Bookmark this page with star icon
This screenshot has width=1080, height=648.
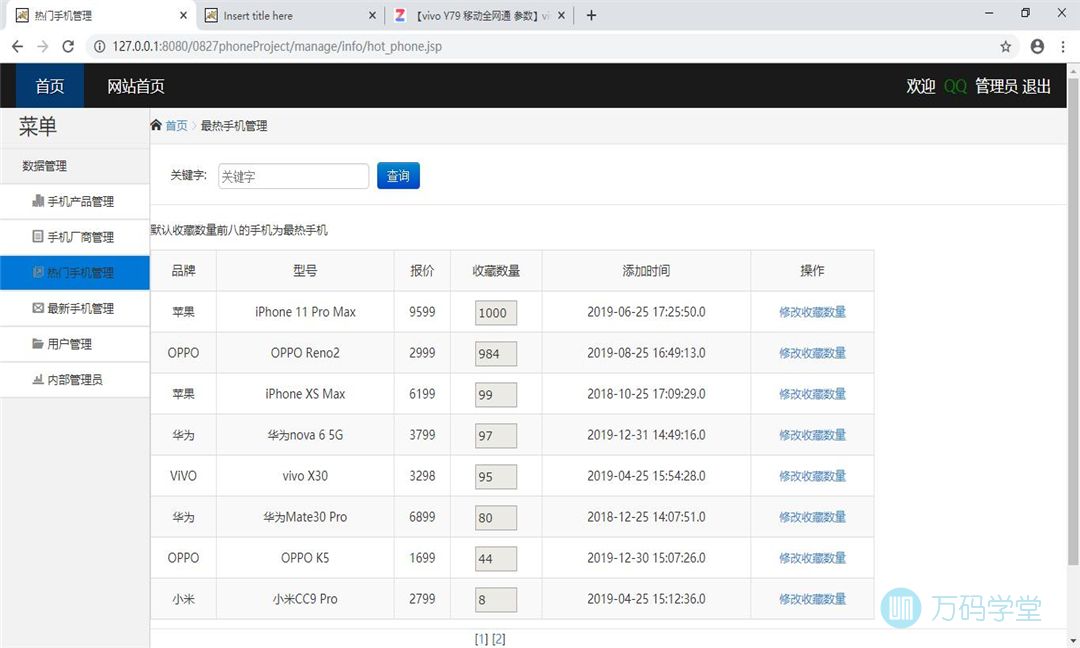pyautogui.click(x=1005, y=46)
